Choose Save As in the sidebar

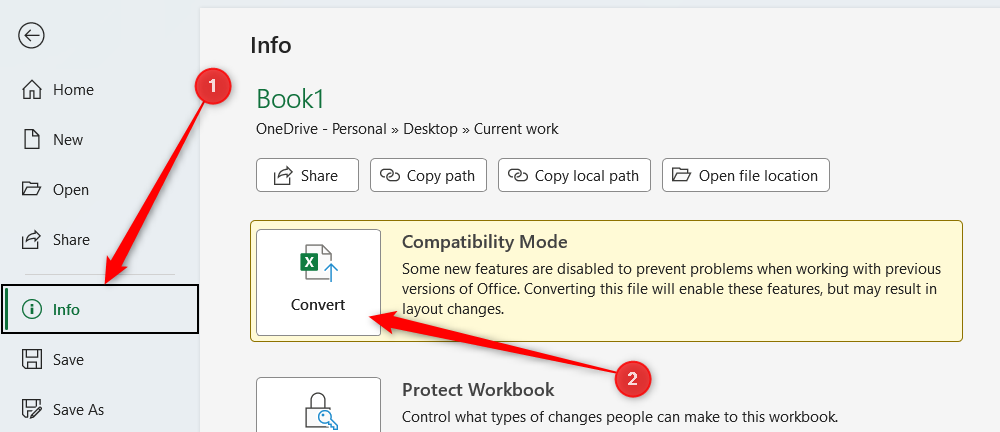click(x=99, y=410)
